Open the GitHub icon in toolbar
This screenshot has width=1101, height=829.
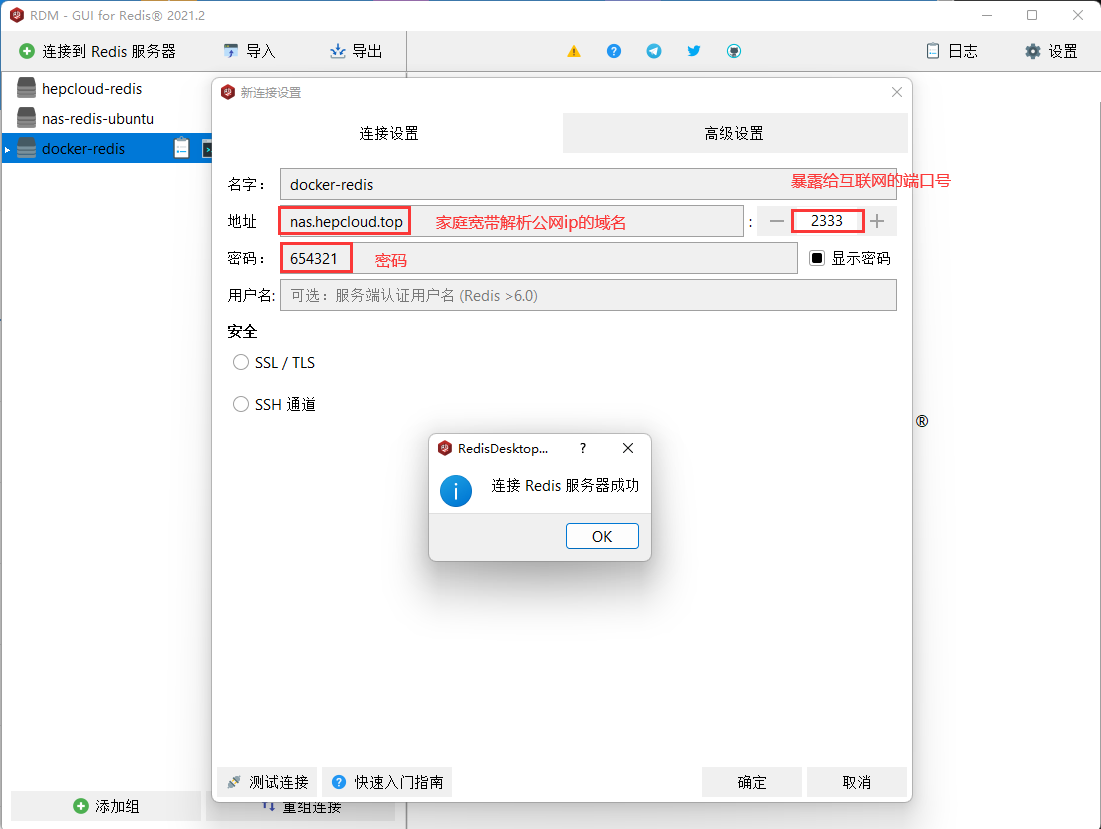pos(734,51)
